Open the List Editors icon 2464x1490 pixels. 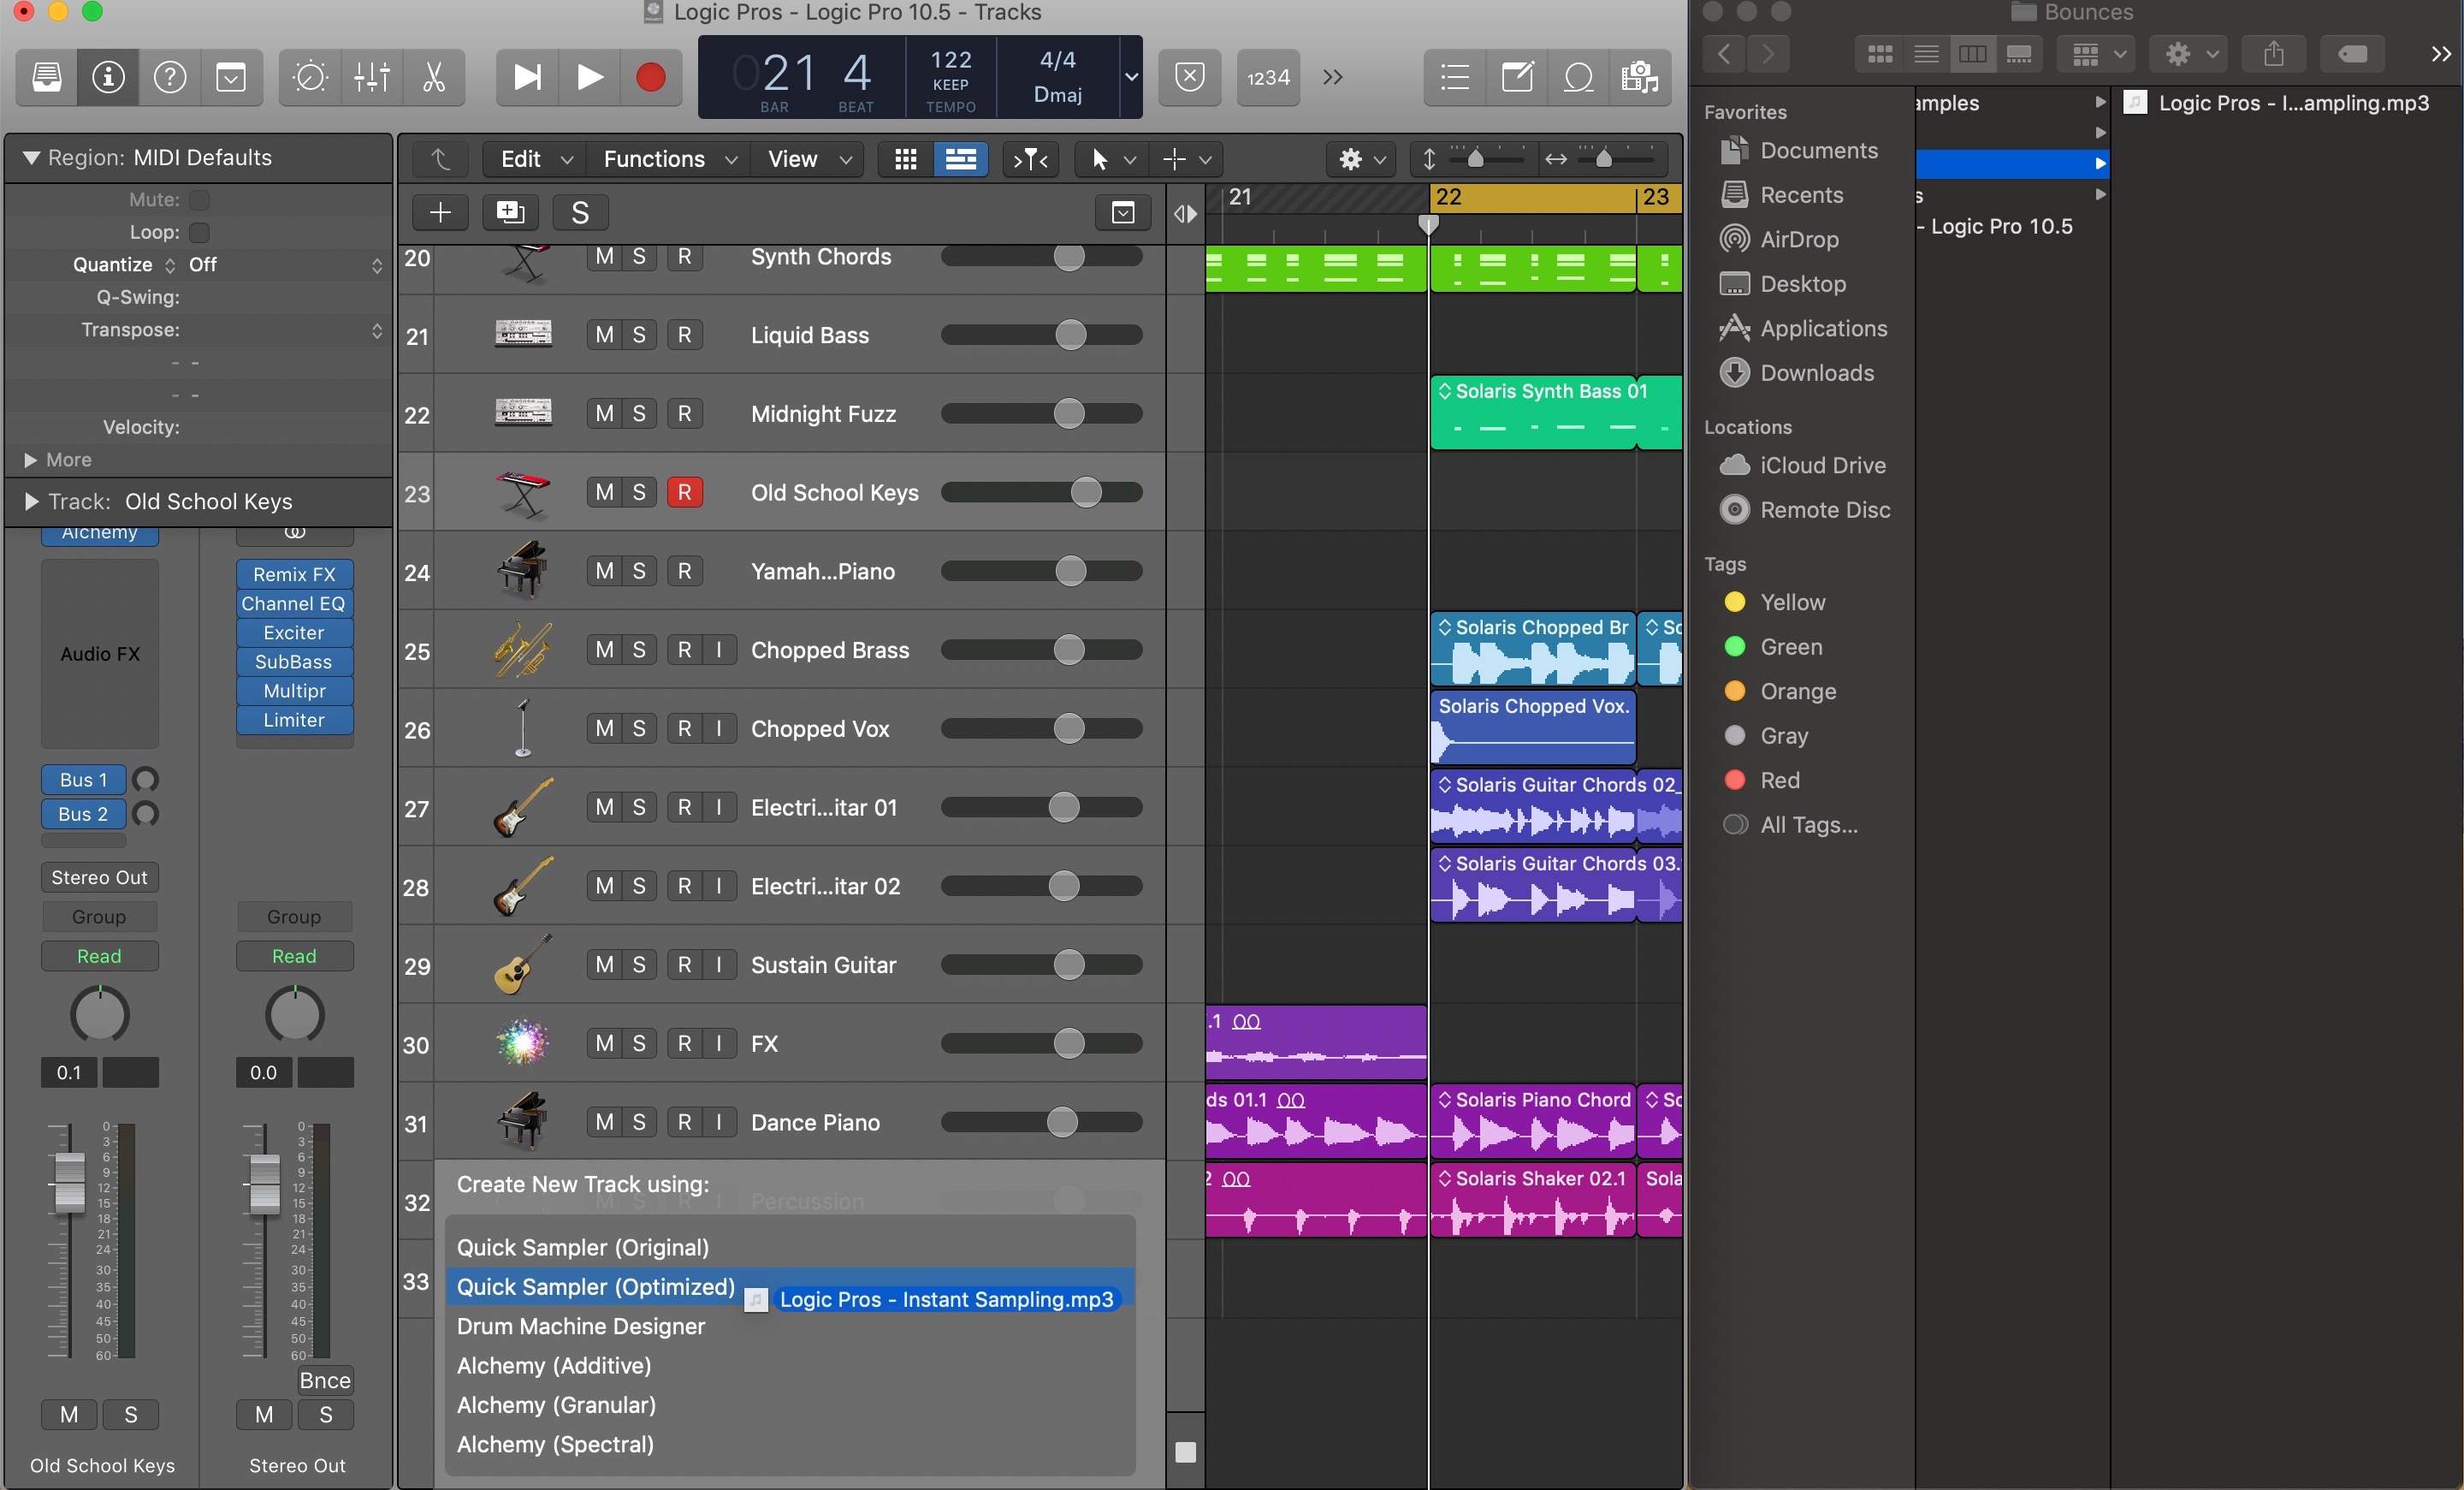click(1454, 77)
